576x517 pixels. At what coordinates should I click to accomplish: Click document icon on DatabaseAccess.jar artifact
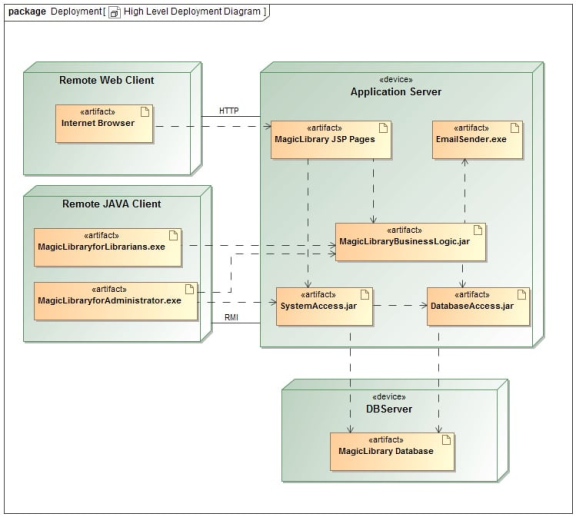[522, 294]
